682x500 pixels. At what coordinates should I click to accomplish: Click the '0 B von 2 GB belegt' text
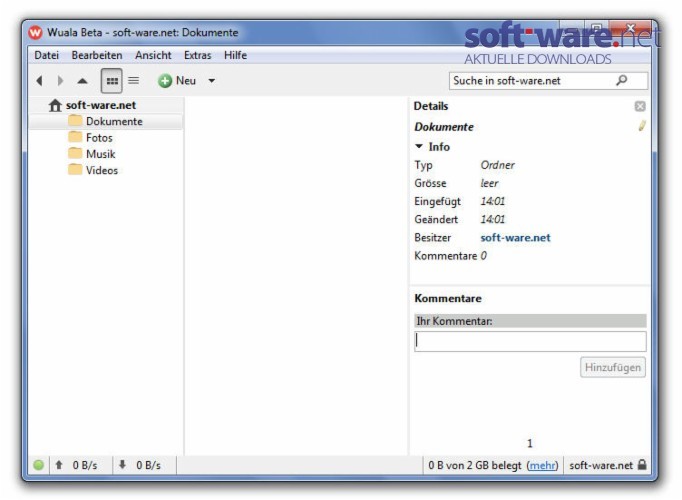click(475, 466)
